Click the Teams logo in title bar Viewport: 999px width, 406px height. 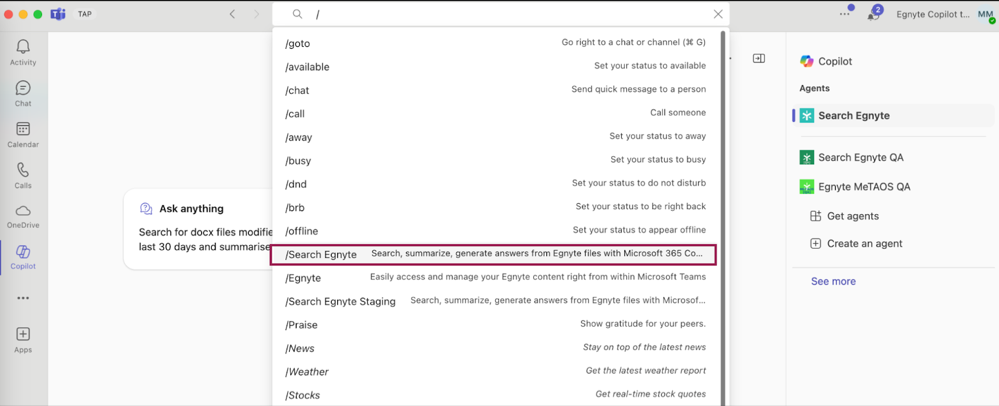click(59, 14)
